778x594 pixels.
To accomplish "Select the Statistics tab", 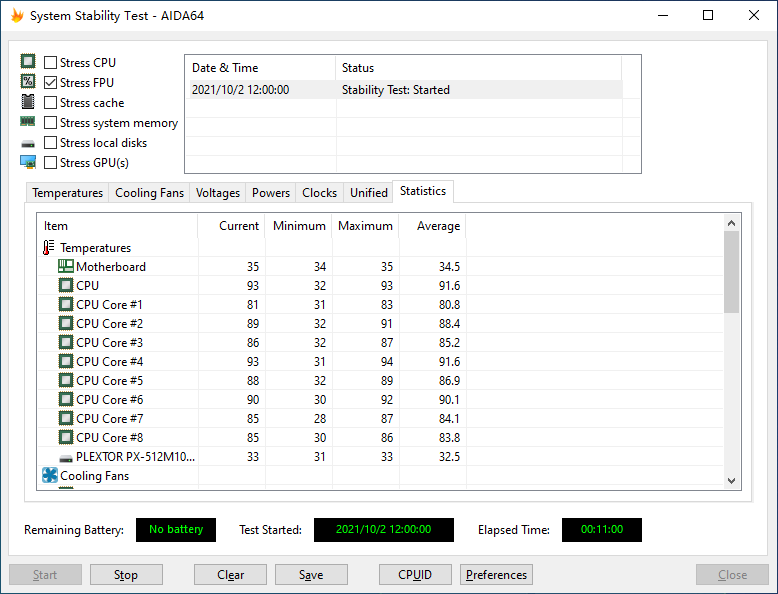I will [423, 191].
